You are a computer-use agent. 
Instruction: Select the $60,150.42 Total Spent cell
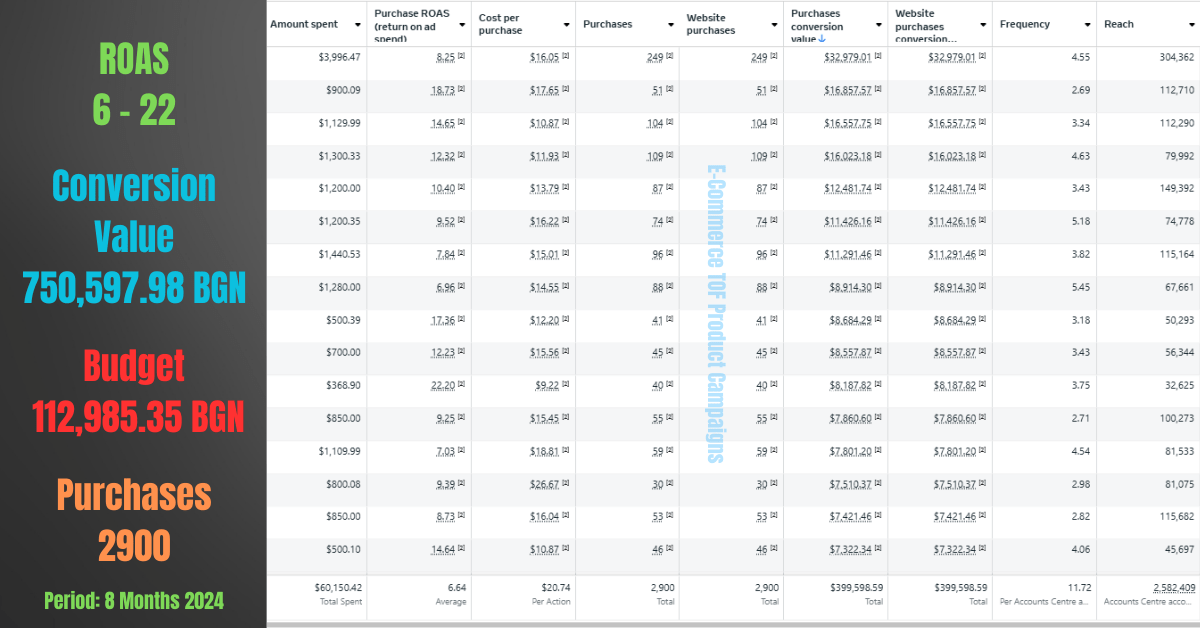click(x=338, y=587)
